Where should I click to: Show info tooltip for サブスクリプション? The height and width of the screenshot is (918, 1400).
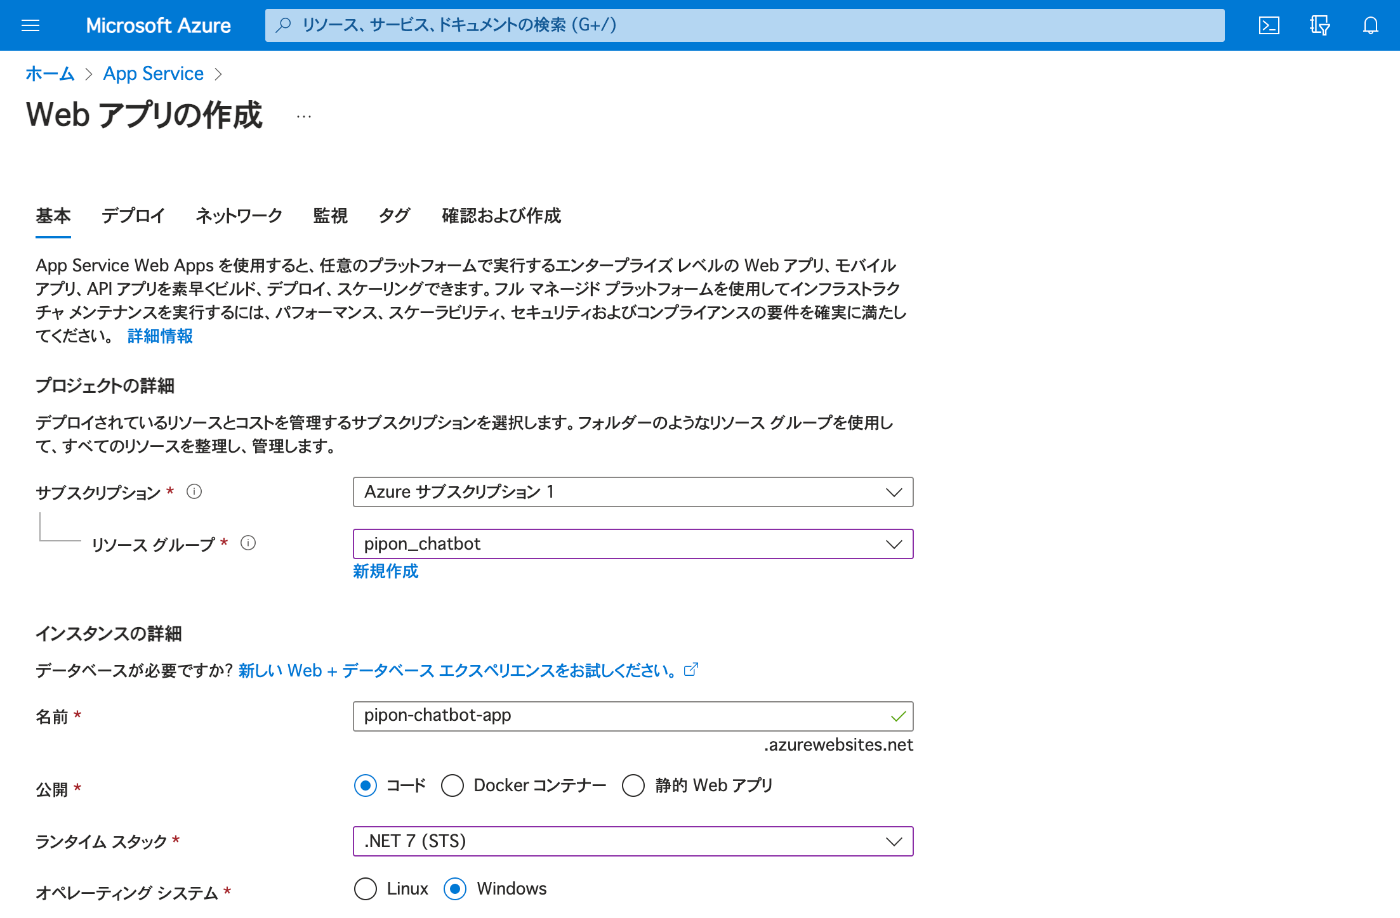click(195, 491)
